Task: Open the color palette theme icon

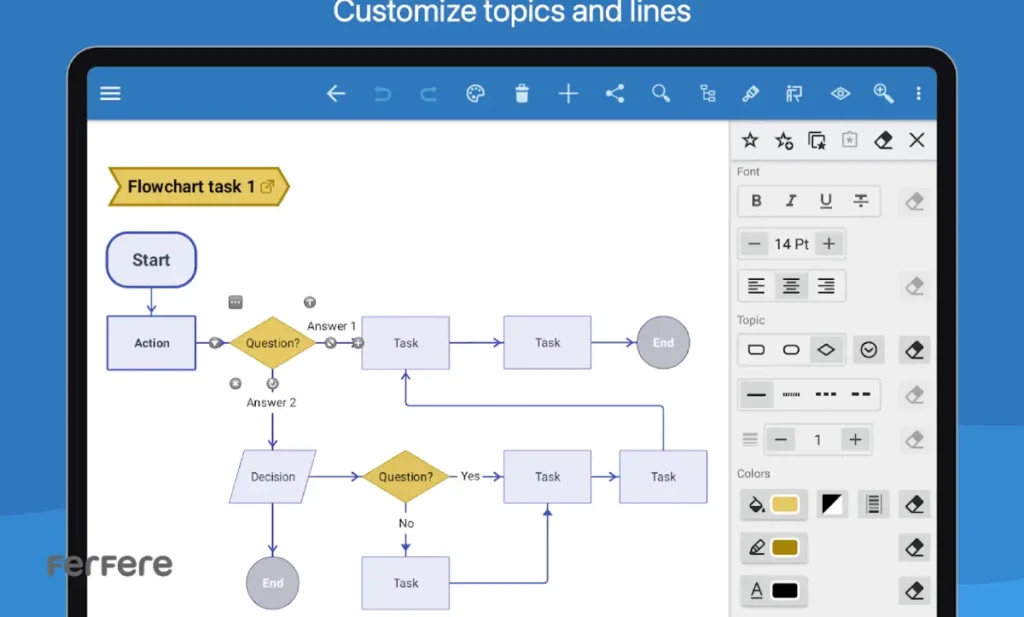Action: tap(475, 94)
